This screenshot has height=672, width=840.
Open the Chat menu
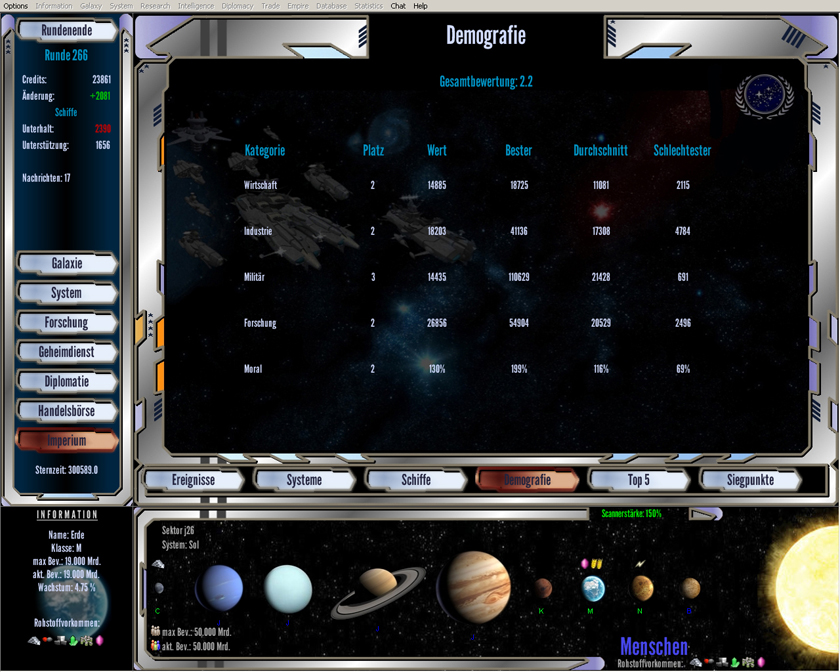click(398, 6)
